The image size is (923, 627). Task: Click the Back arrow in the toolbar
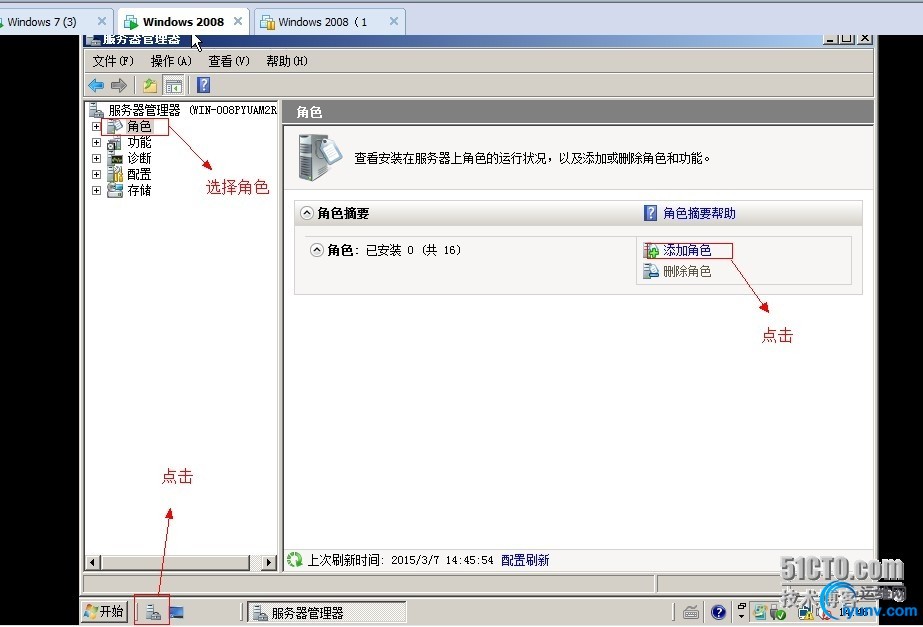pos(96,85)
